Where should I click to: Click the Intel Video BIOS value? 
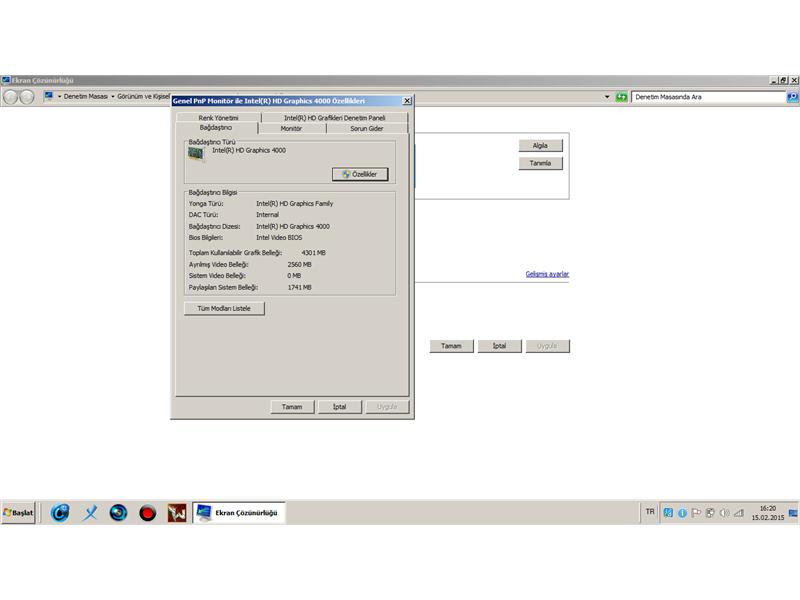tap(279, 238)
